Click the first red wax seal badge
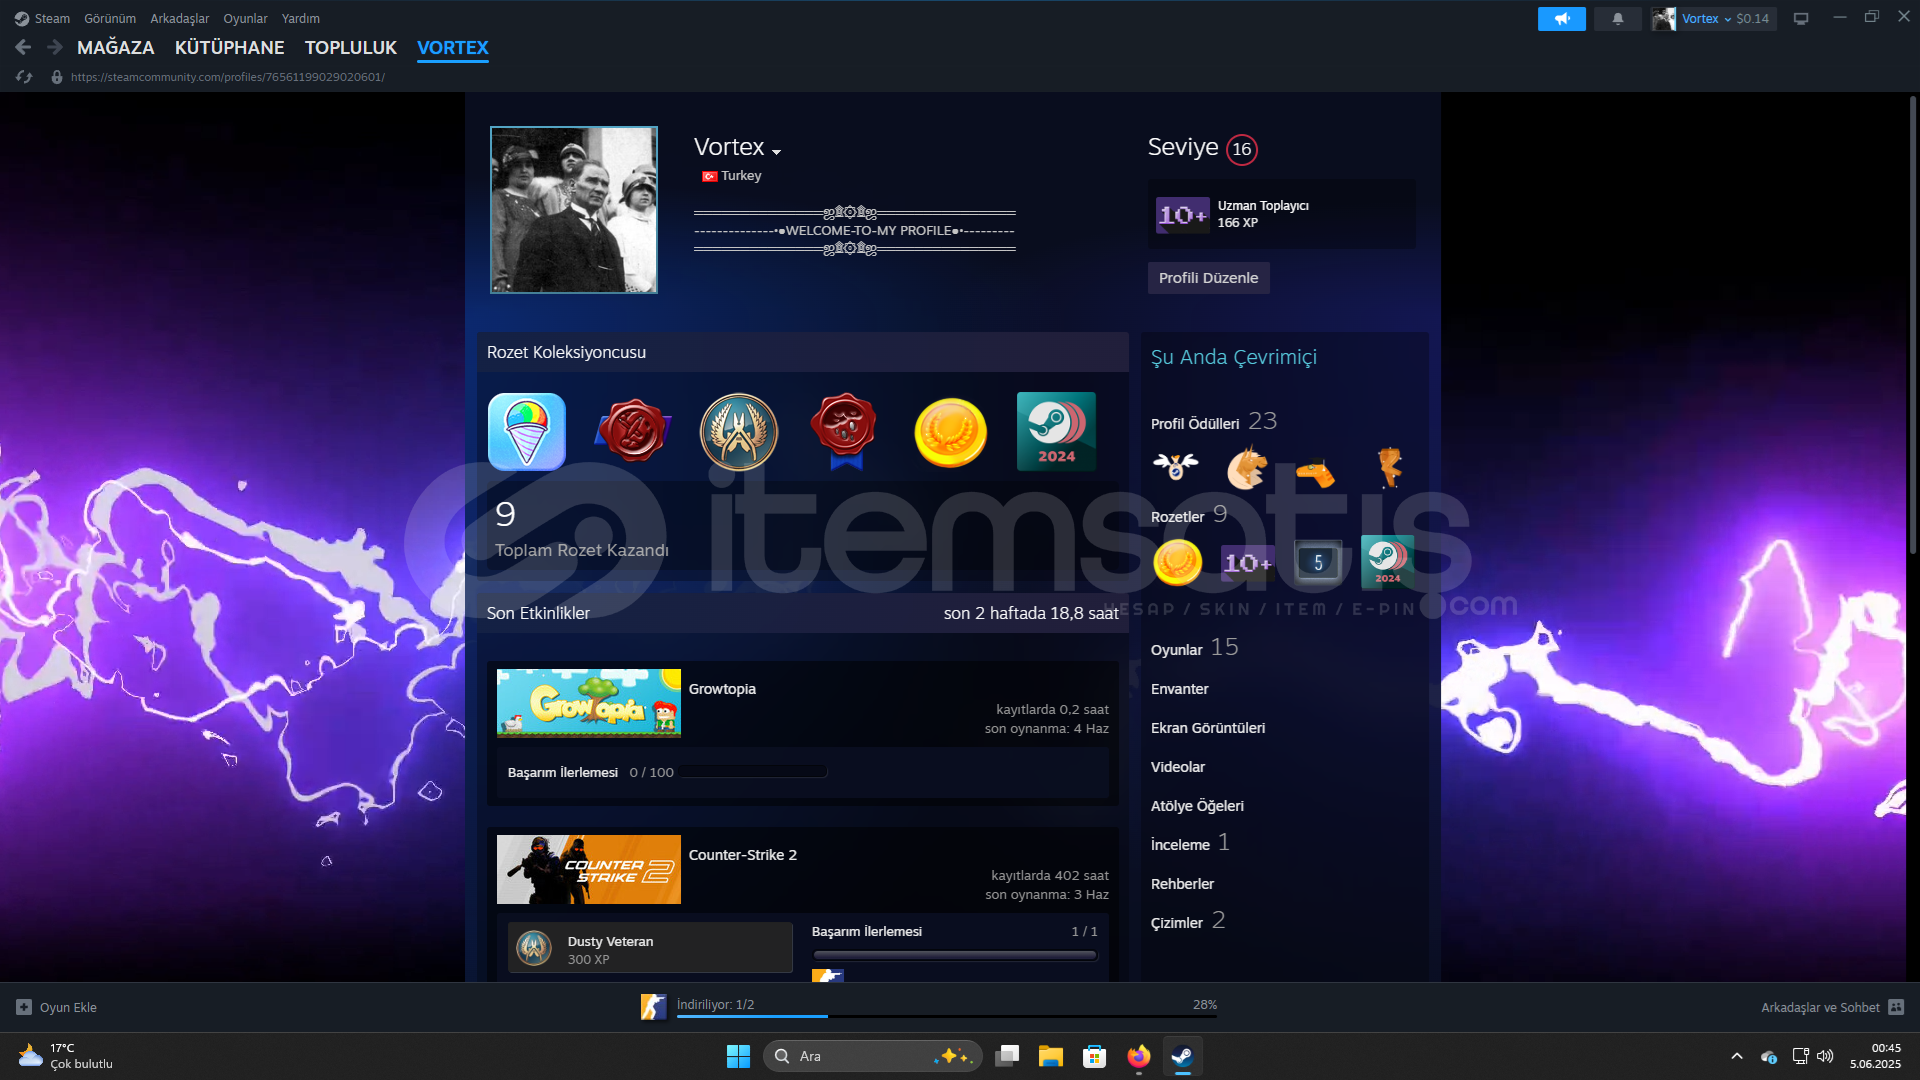 633,431
